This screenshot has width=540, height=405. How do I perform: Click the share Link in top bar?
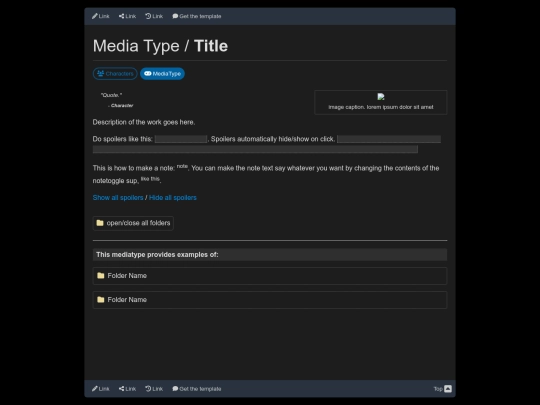127,16
